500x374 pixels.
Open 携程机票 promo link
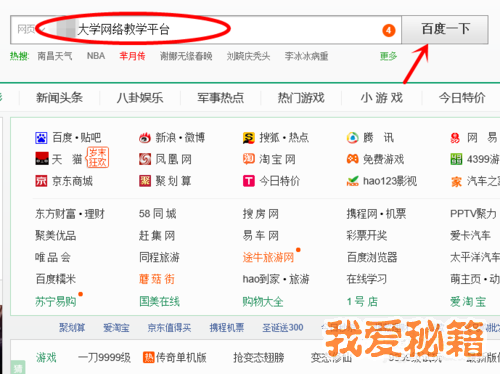227,328
